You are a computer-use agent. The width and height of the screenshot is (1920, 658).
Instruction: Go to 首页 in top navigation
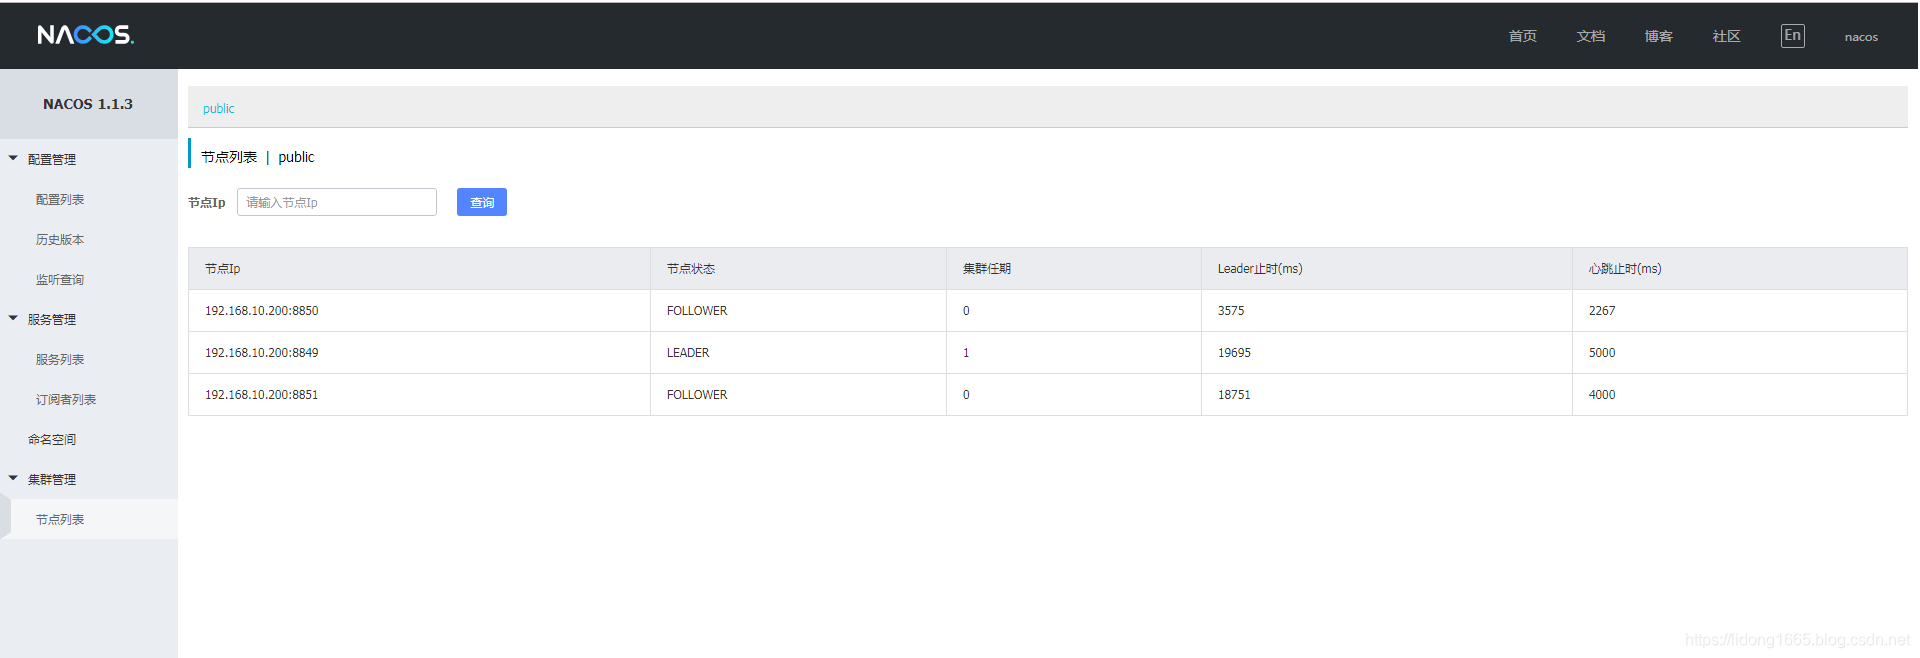[1522, 36]
